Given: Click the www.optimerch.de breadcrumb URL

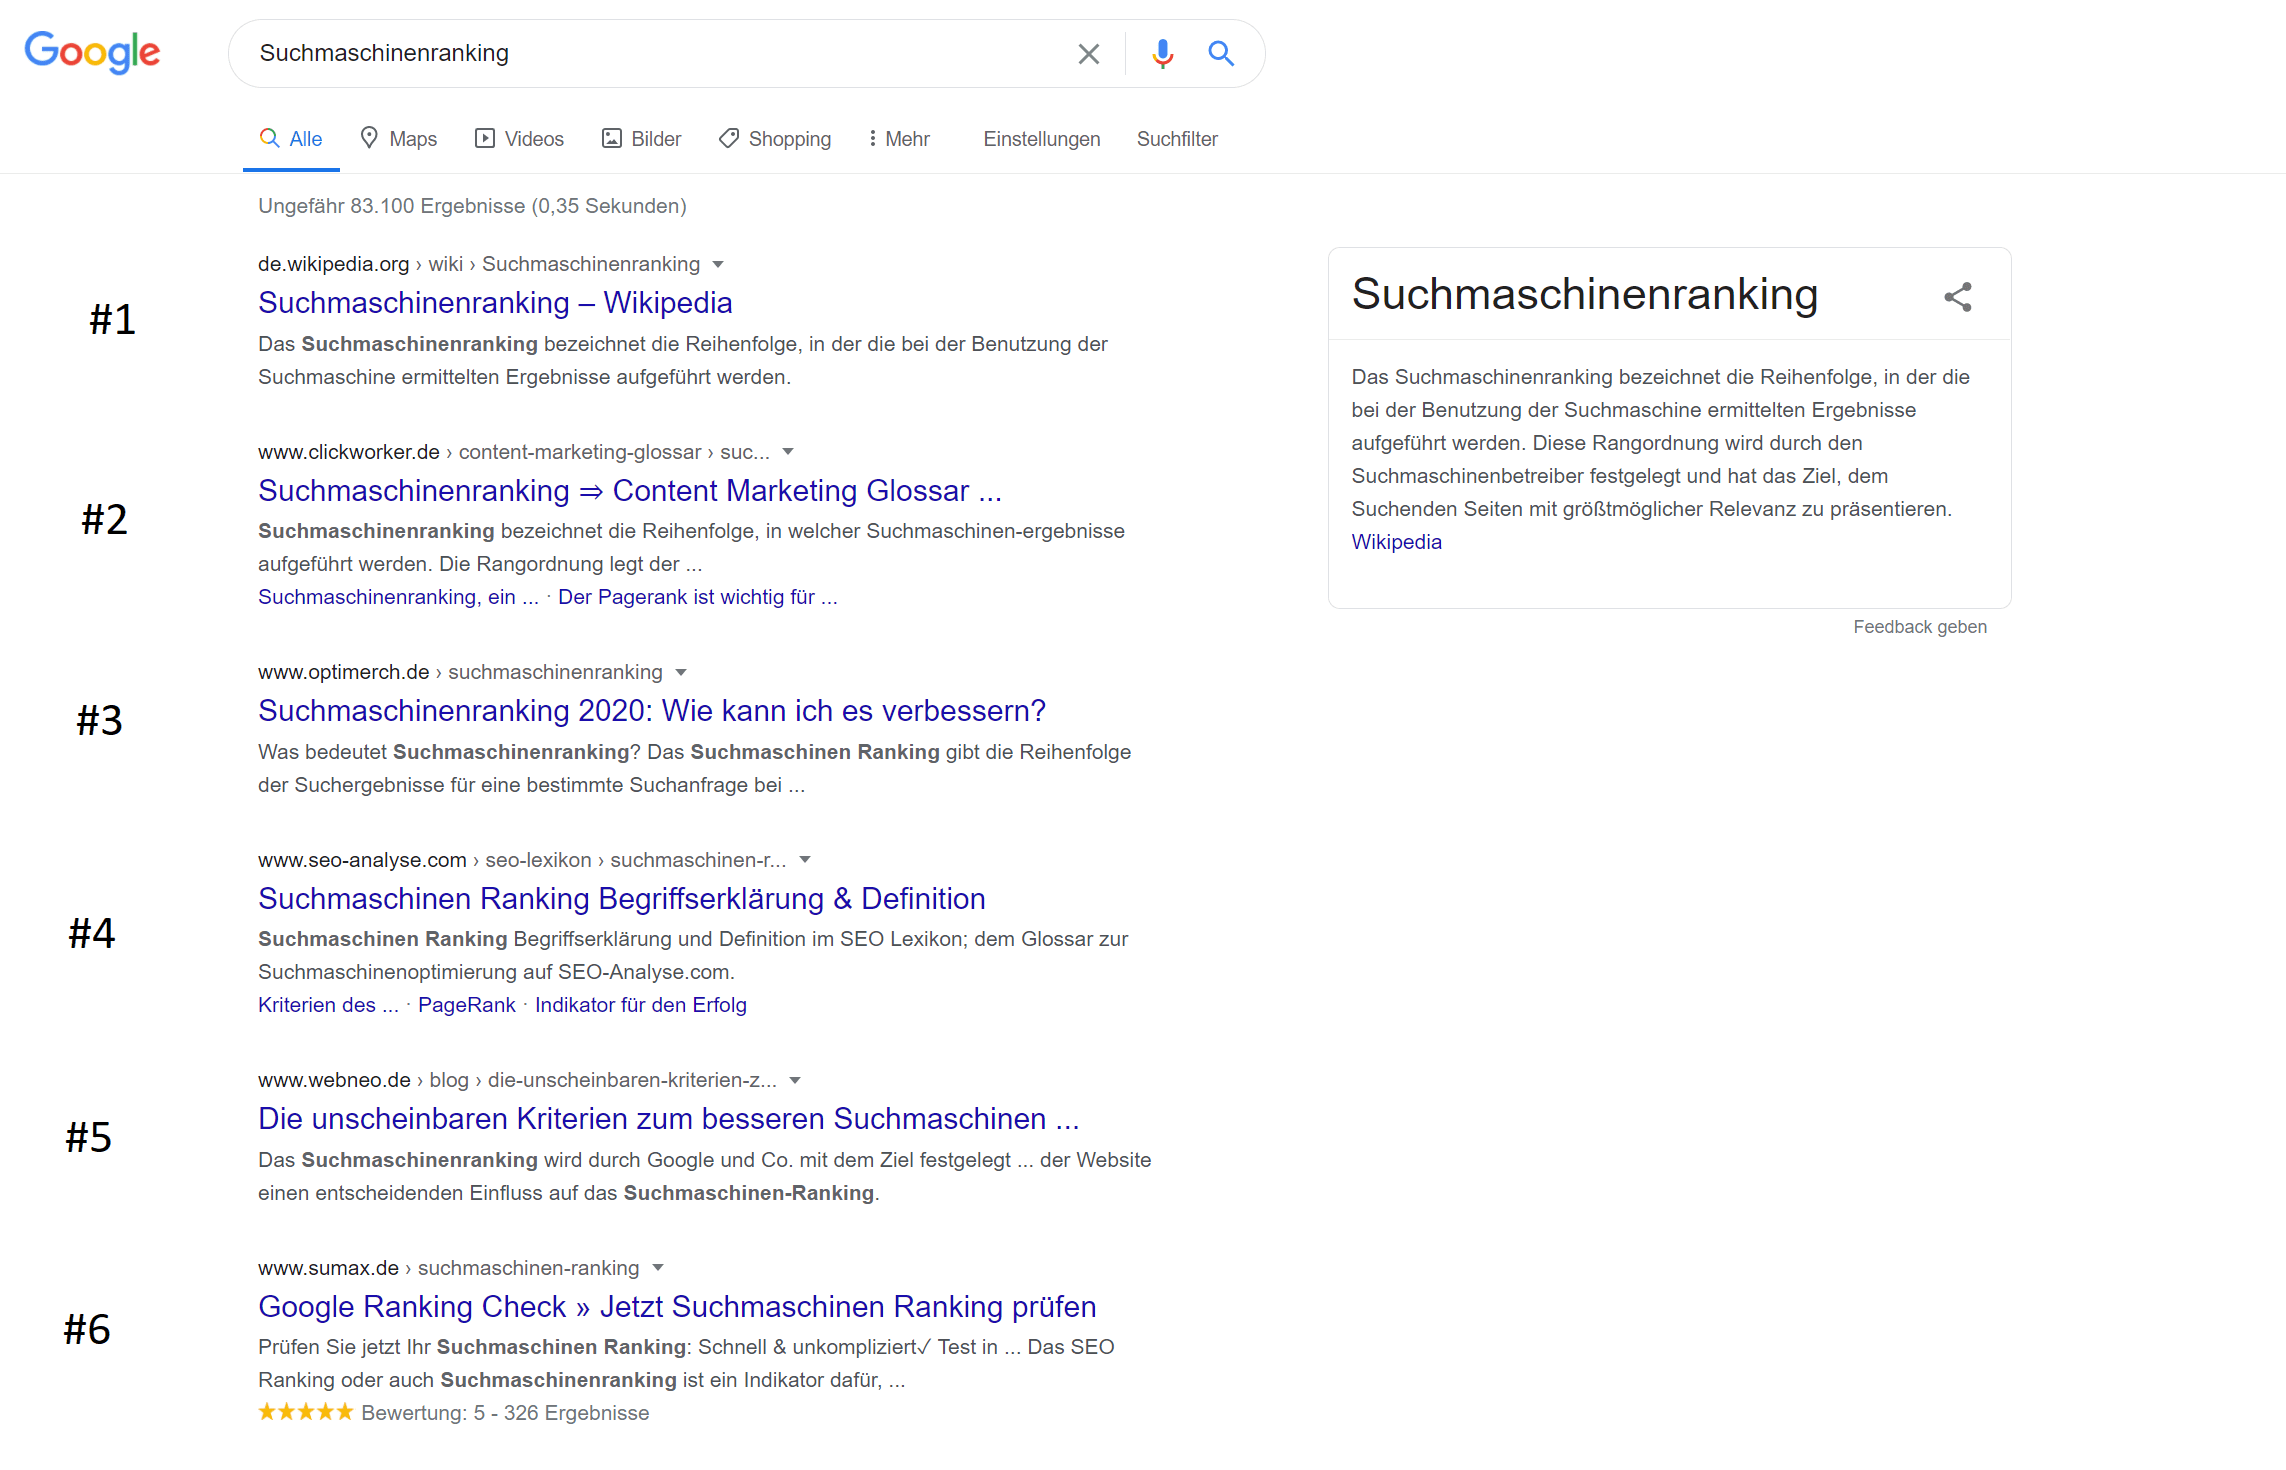Looking at the screenshot, I should coord(460,672).
